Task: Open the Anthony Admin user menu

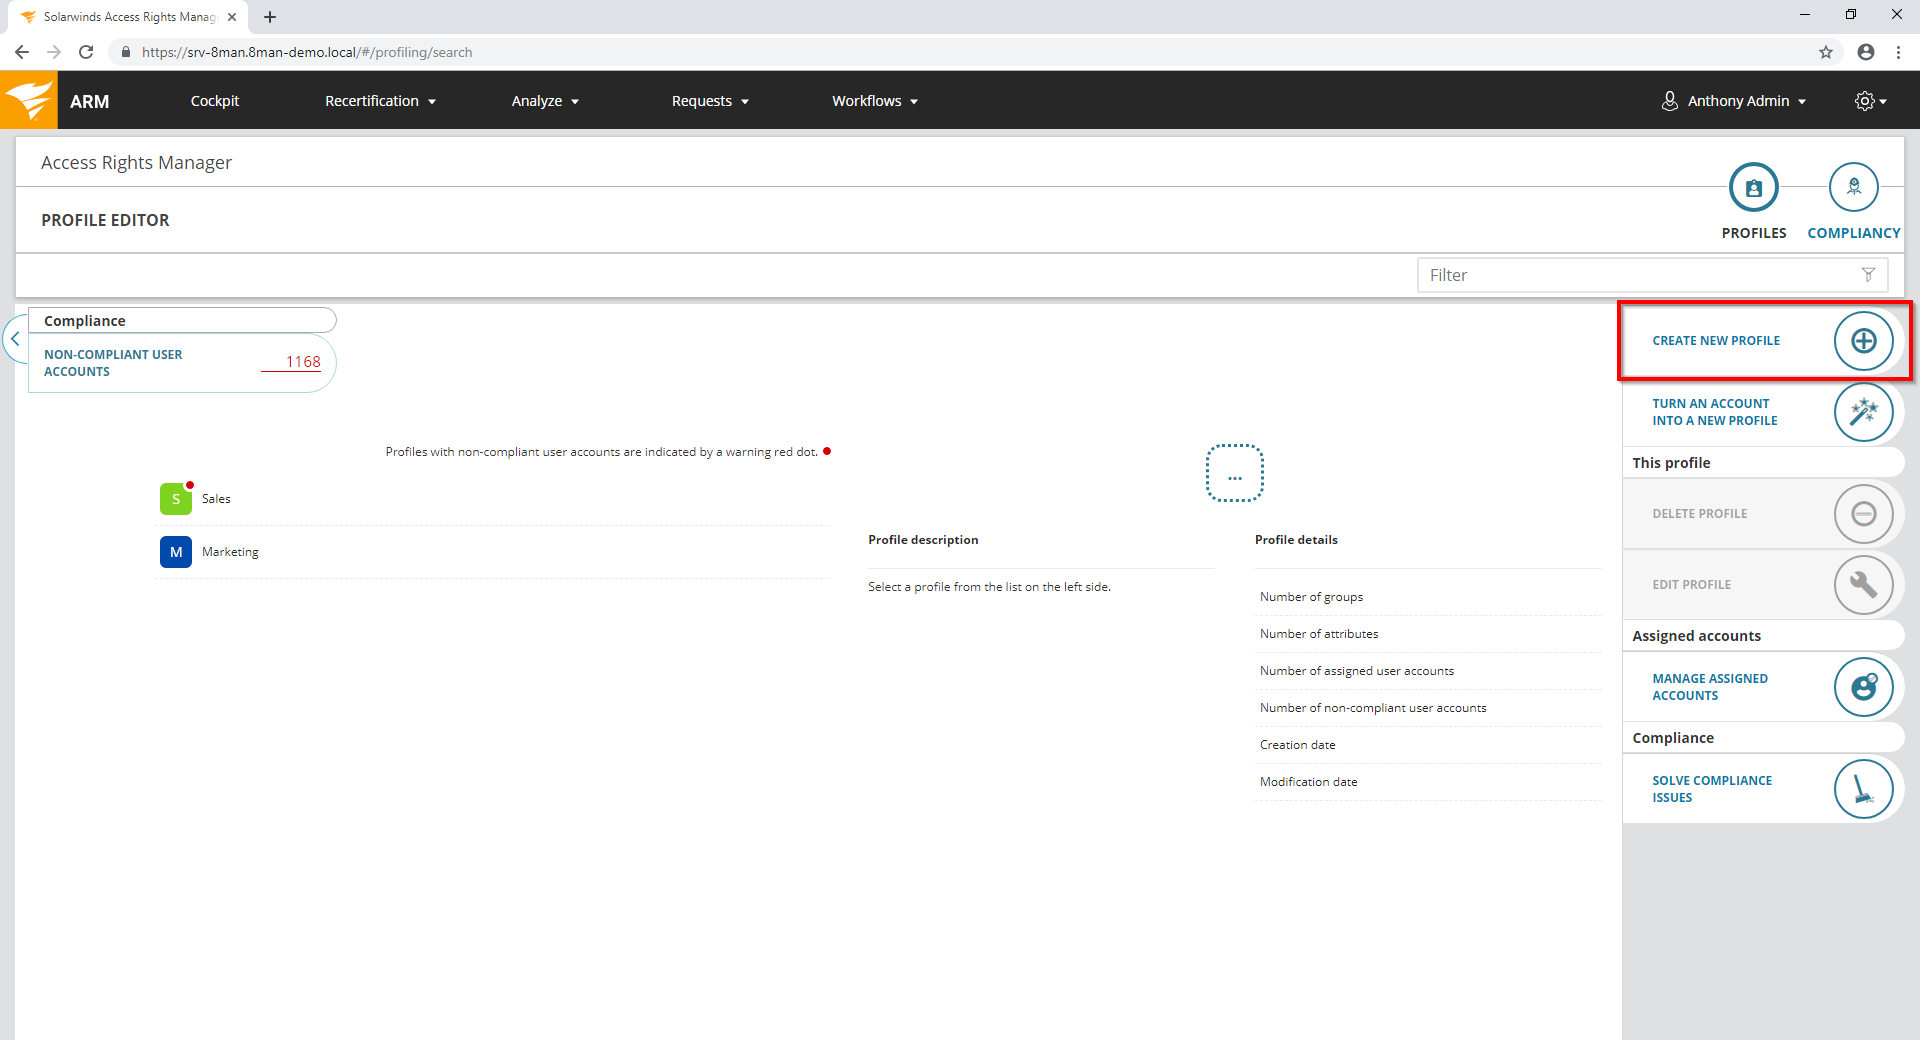Action: [1735, 101]
